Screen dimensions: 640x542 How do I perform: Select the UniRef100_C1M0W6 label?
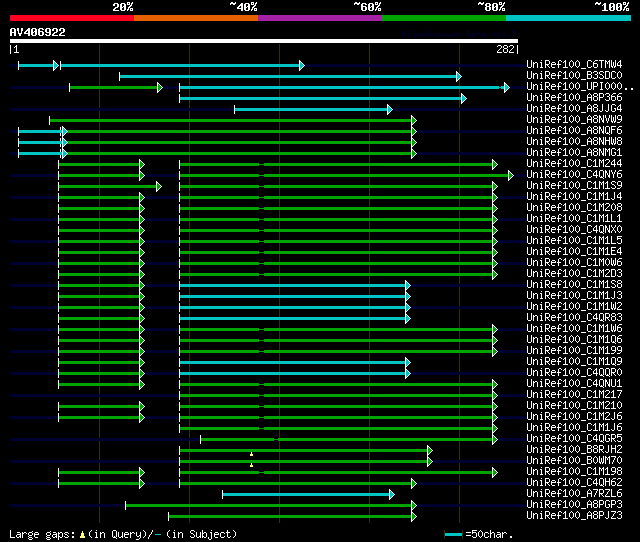(574, 263)
